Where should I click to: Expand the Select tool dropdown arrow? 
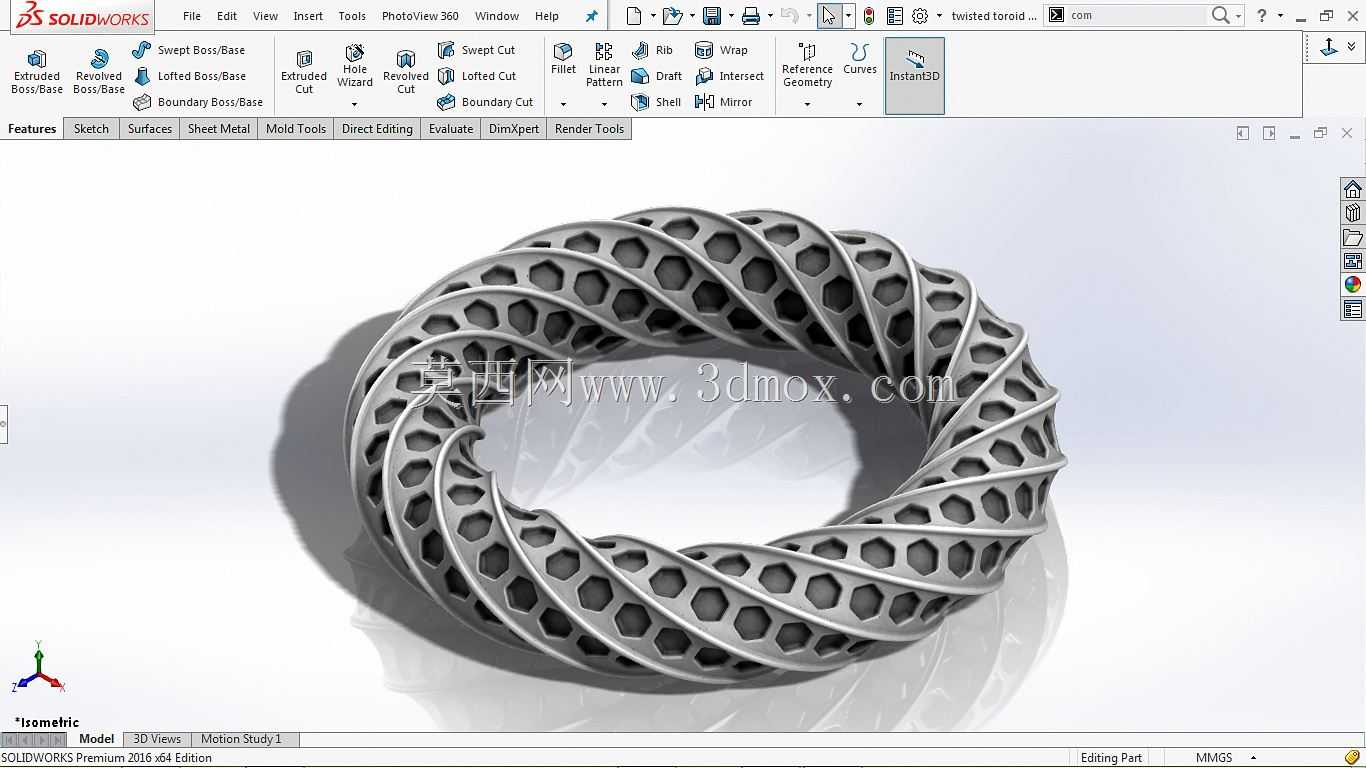tap(848, 16)
